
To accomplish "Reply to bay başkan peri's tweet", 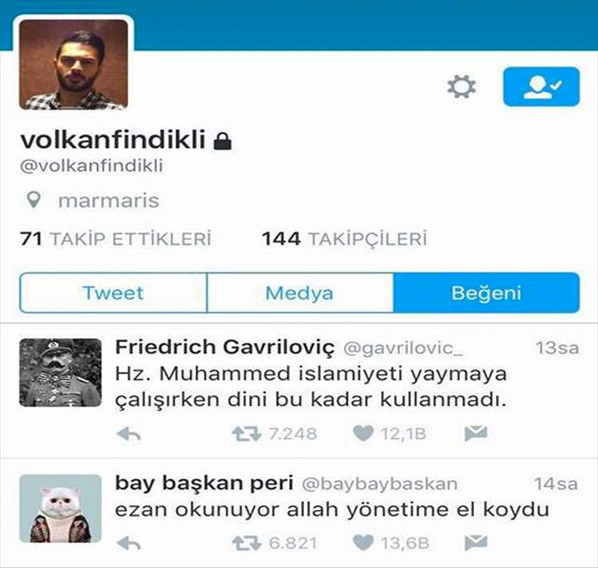I will [x=129, y=543].
